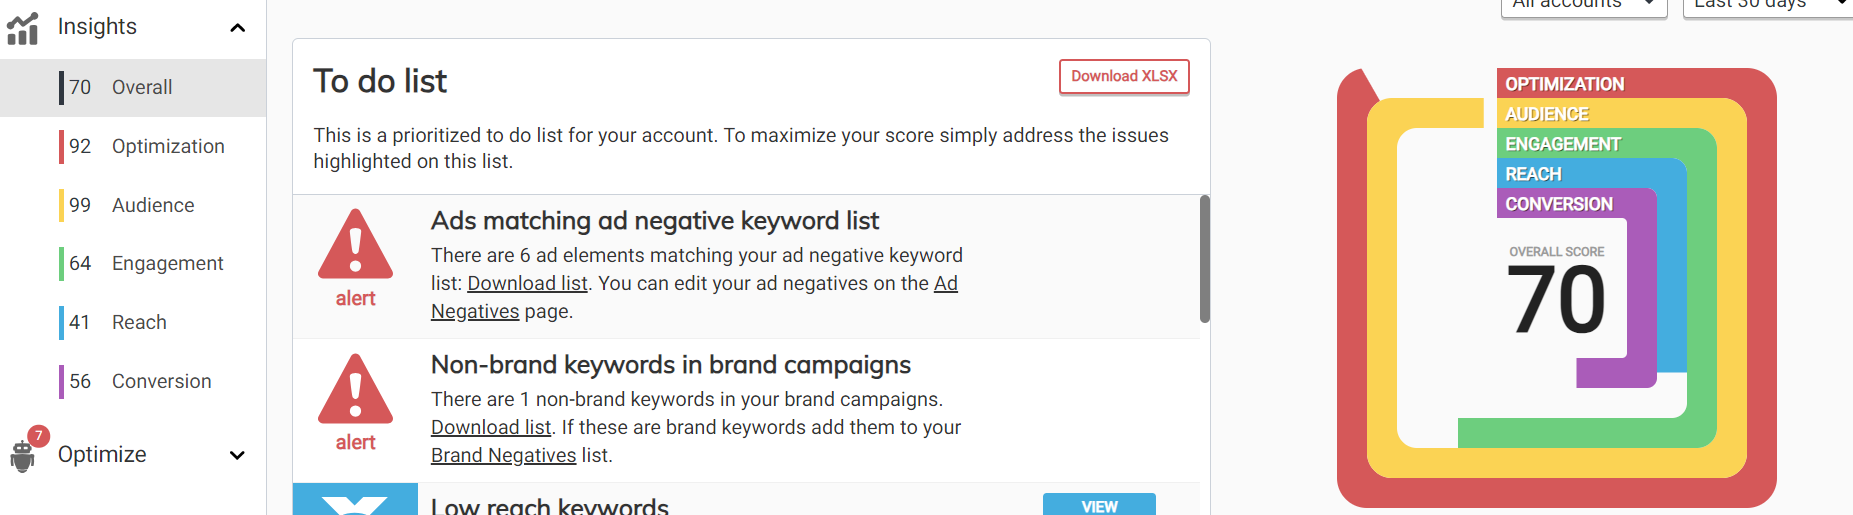Select the Reach insights item

[139, 323]
